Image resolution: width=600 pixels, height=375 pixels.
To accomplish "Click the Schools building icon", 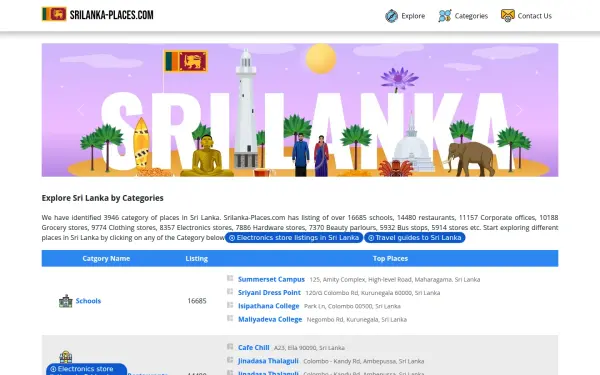I will [66, 301].
